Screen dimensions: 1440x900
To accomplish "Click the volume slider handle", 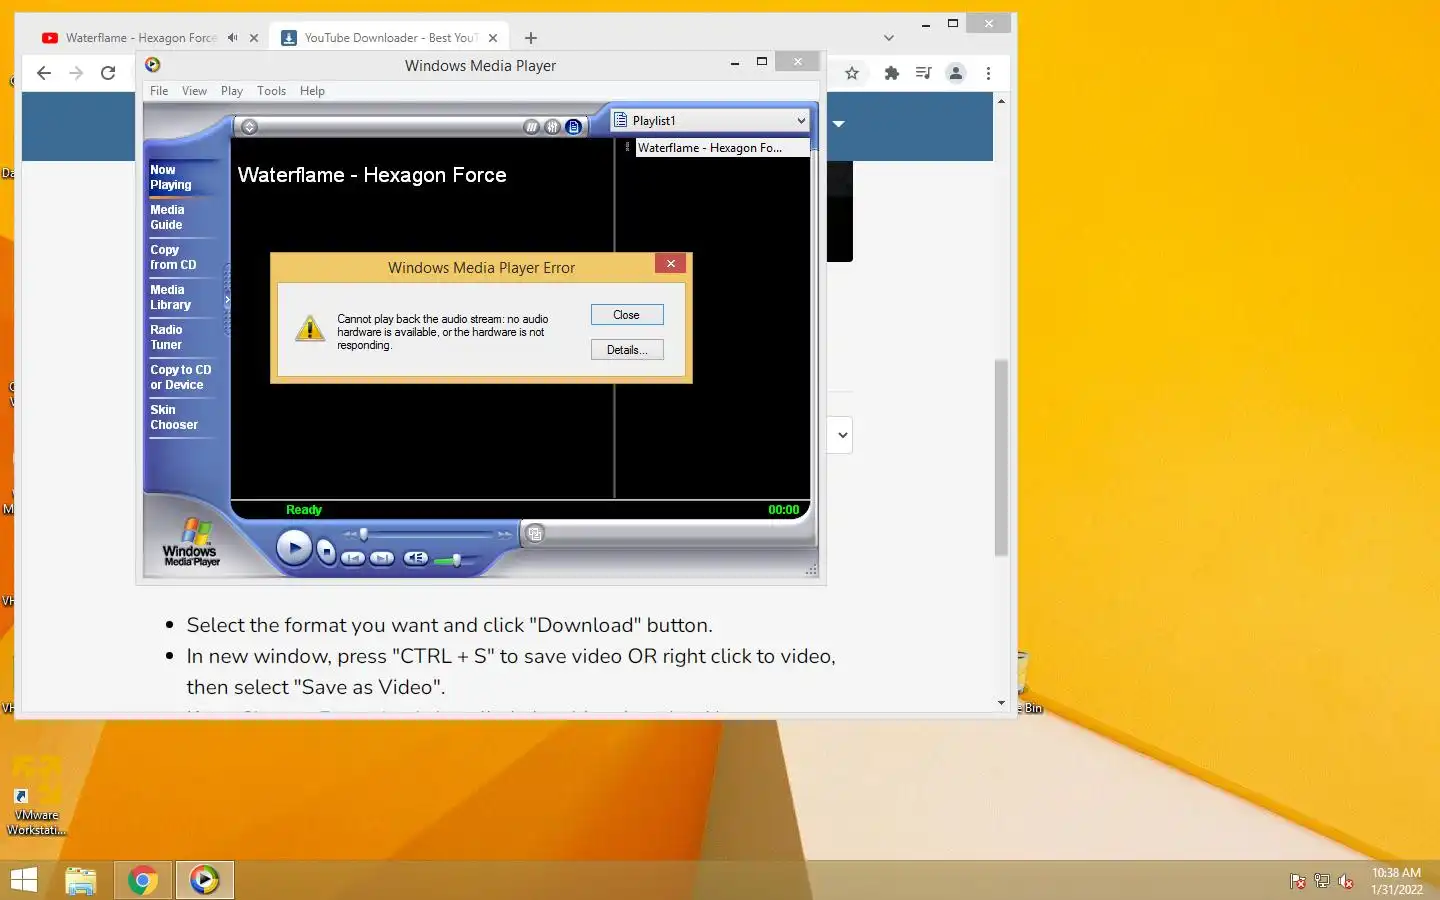I will pyautogui.click(x=456, y=560).
